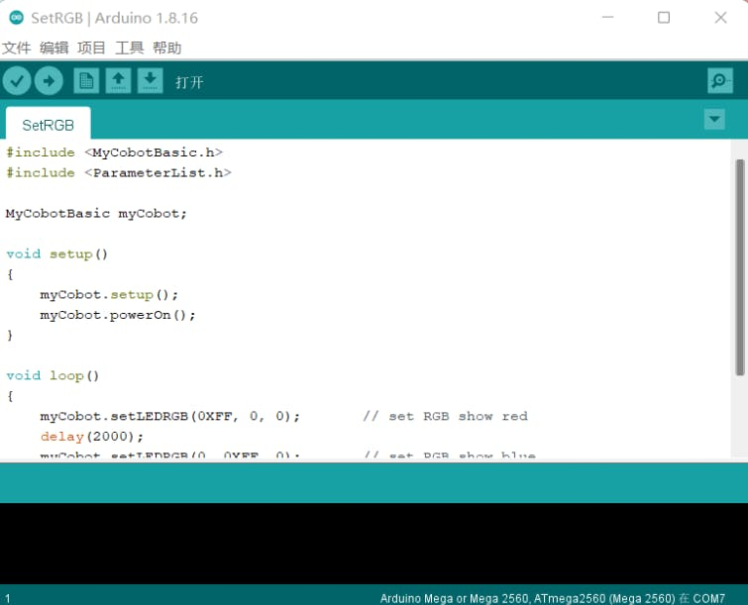Screen dimensions: 748x605
Task: Click the line '#include <ParameterList.h>'
Action: point(119,173)
